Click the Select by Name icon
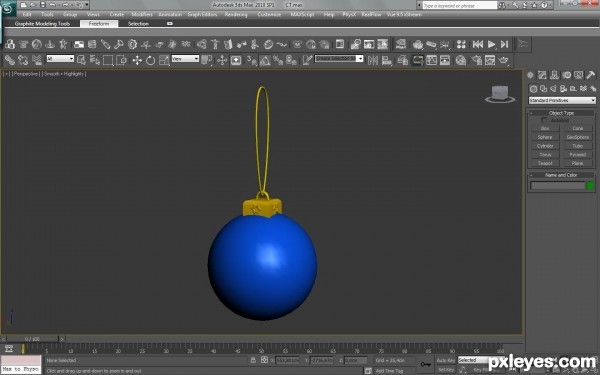This screenshot has width=600, height=375. pos(95,60)
